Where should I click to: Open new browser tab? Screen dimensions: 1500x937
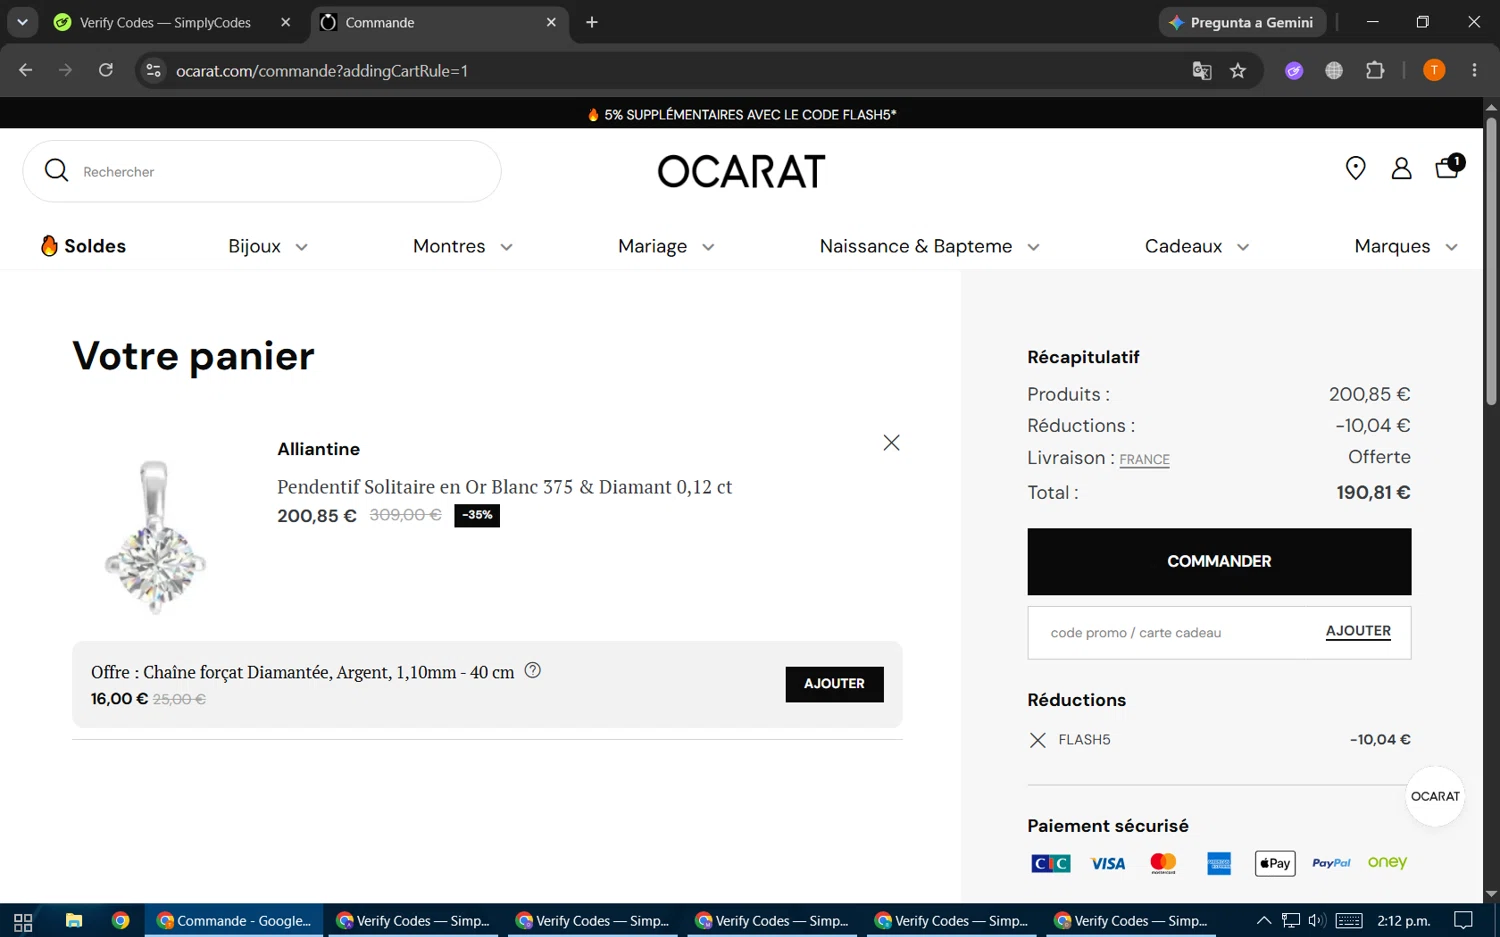pyautogui.click(x=592, y=22)
